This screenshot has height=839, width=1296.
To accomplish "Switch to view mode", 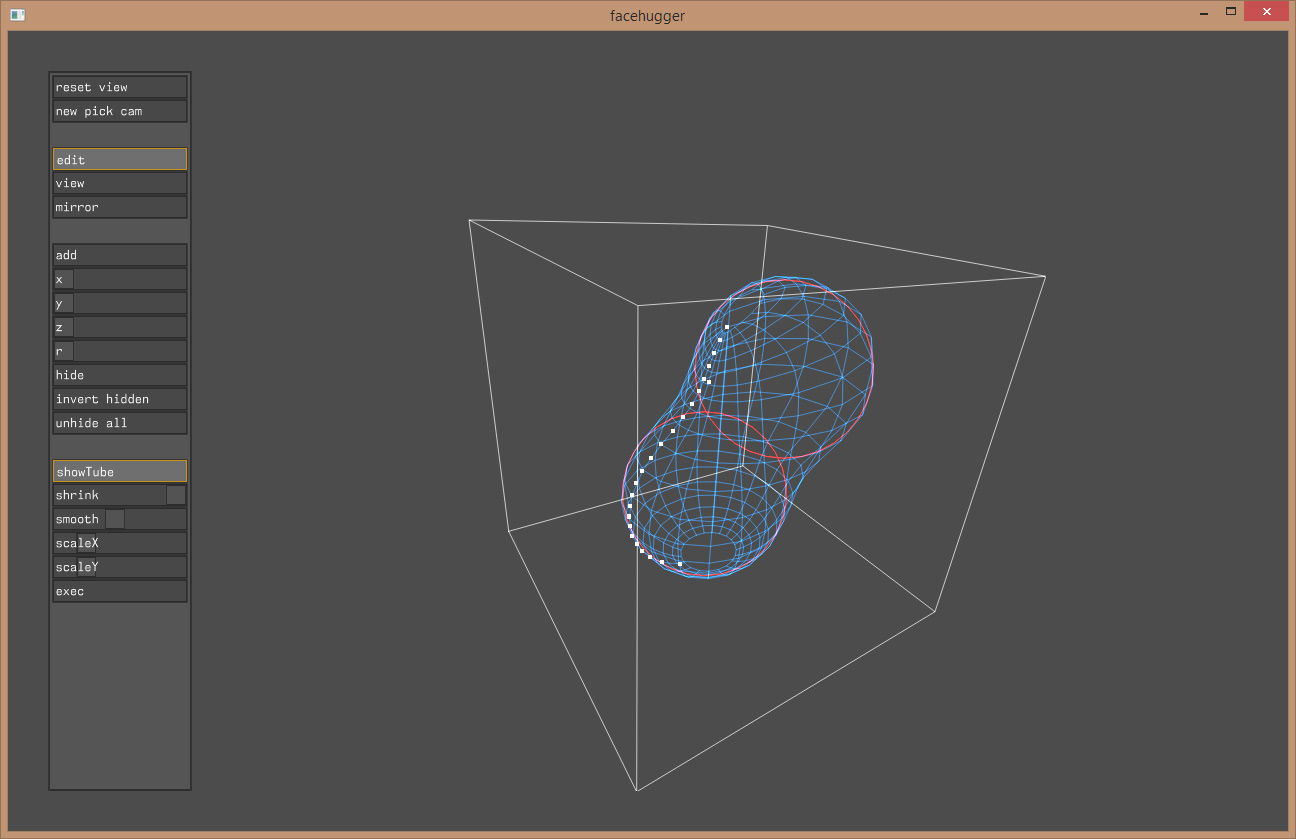I will pyautogui.click(x=119, y=183).
